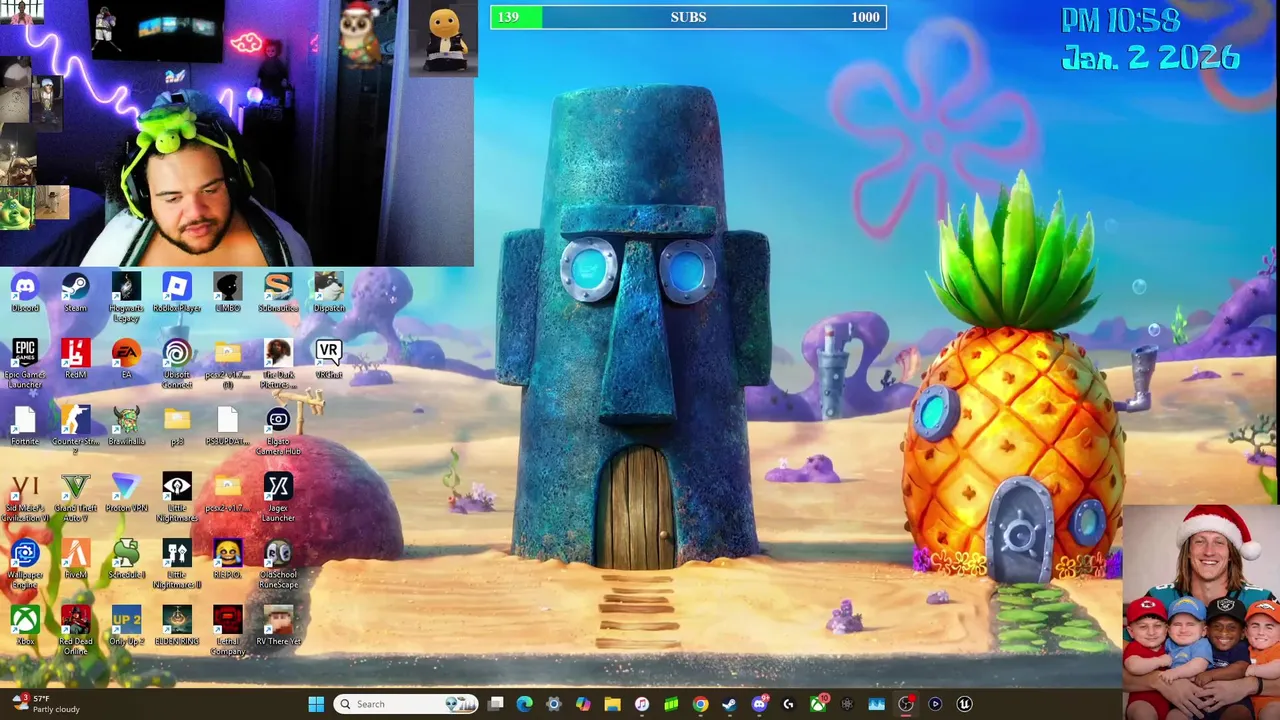Screen dimensions: 1280x720
Task: Select the Brawlhalla desktop icon
Action: [126, 426]
